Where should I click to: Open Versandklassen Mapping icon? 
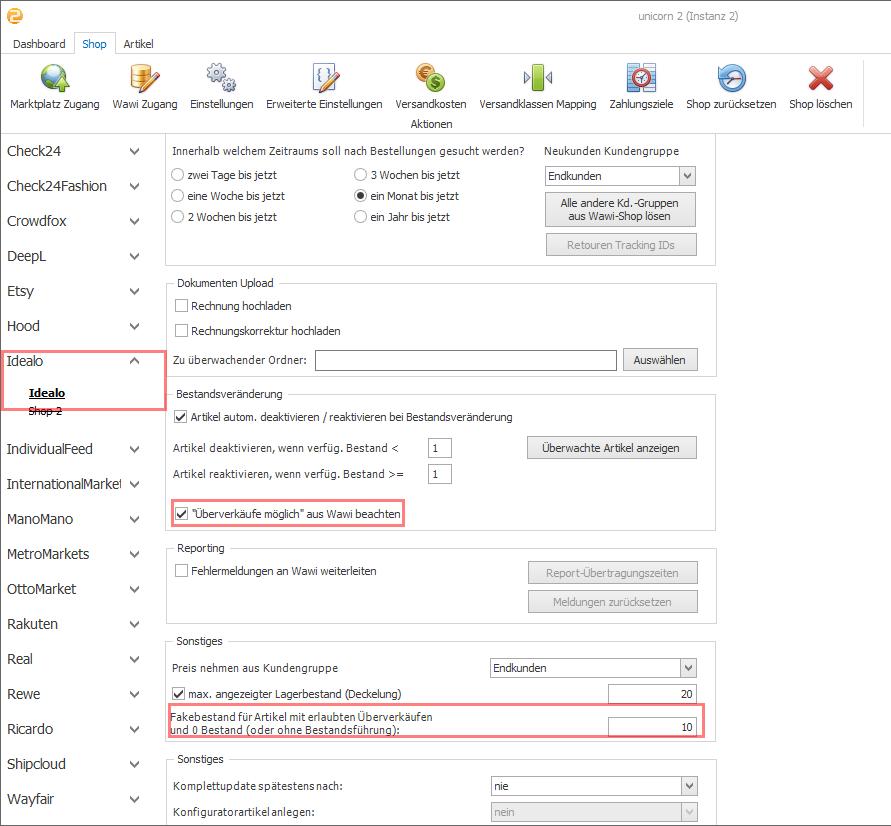point(538,78)
